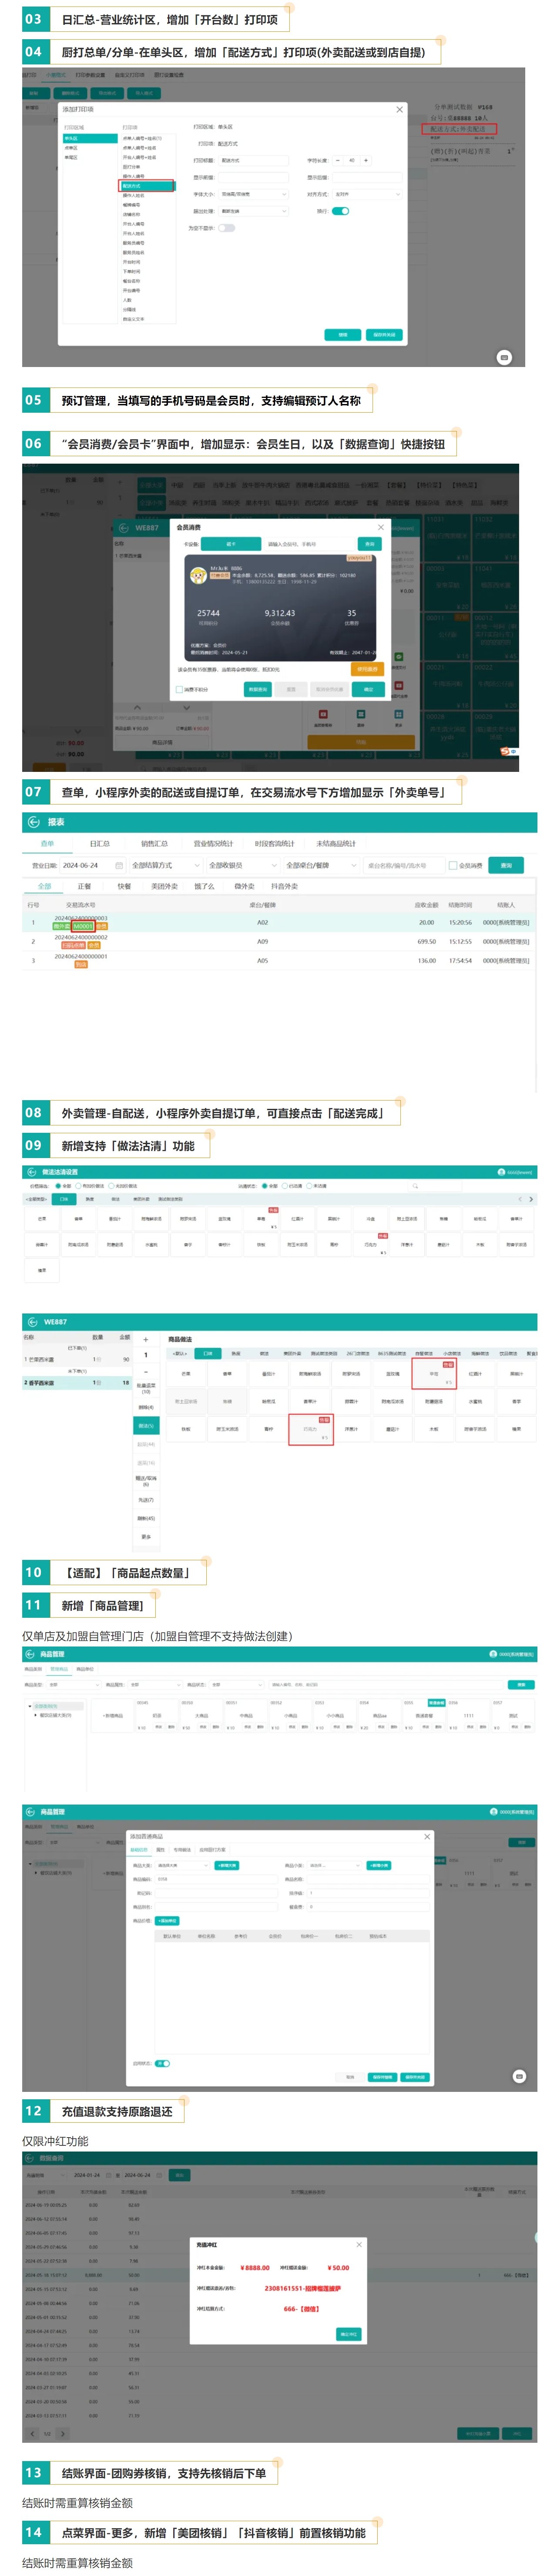Click the 确定 button in 会员消费 dialog
Viewport: 547px width, 2576px height.
[368, 689]
